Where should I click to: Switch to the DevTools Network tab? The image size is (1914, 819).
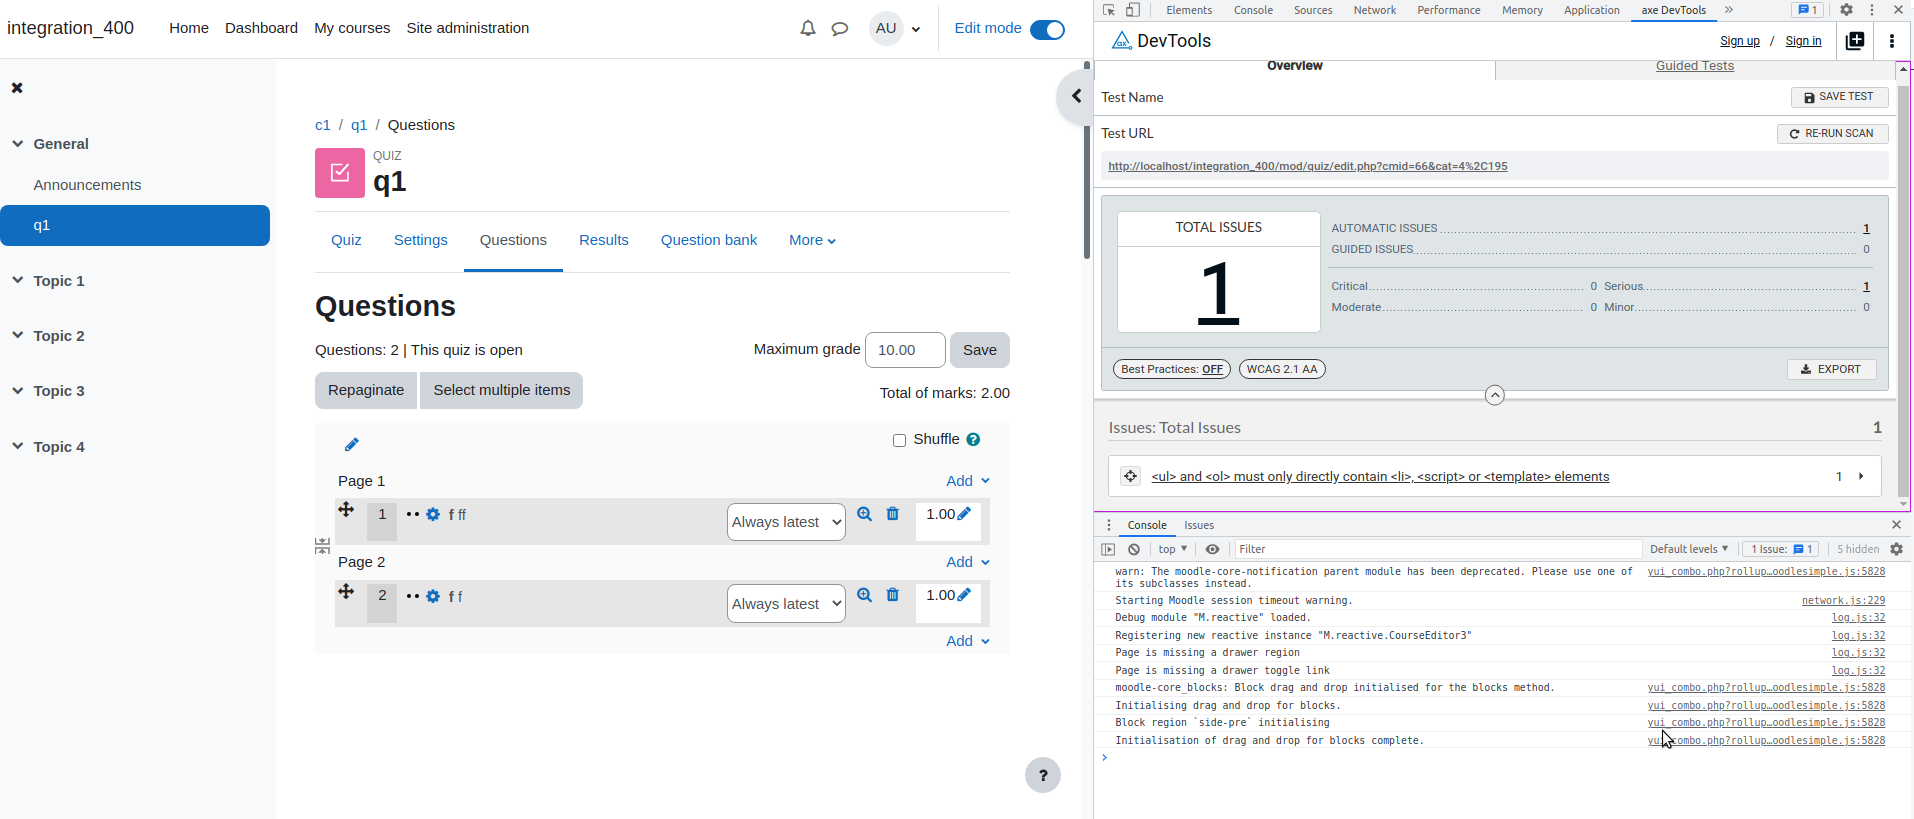1375,10
